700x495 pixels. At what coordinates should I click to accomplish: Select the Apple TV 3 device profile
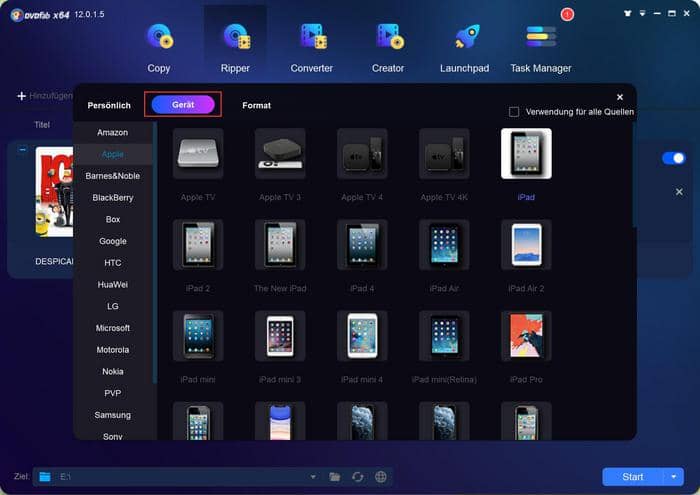(280, 153)
